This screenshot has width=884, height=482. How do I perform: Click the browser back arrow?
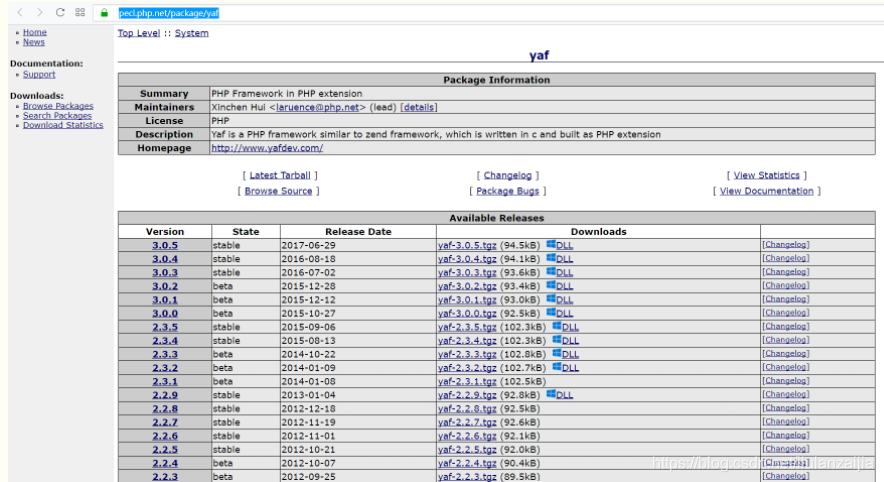20,12
